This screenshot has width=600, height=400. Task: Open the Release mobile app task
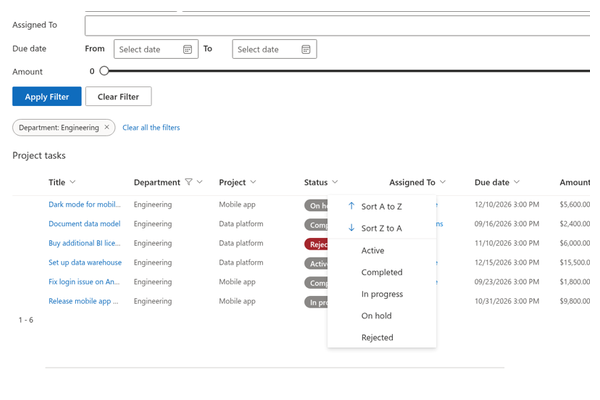pos(83,301)
